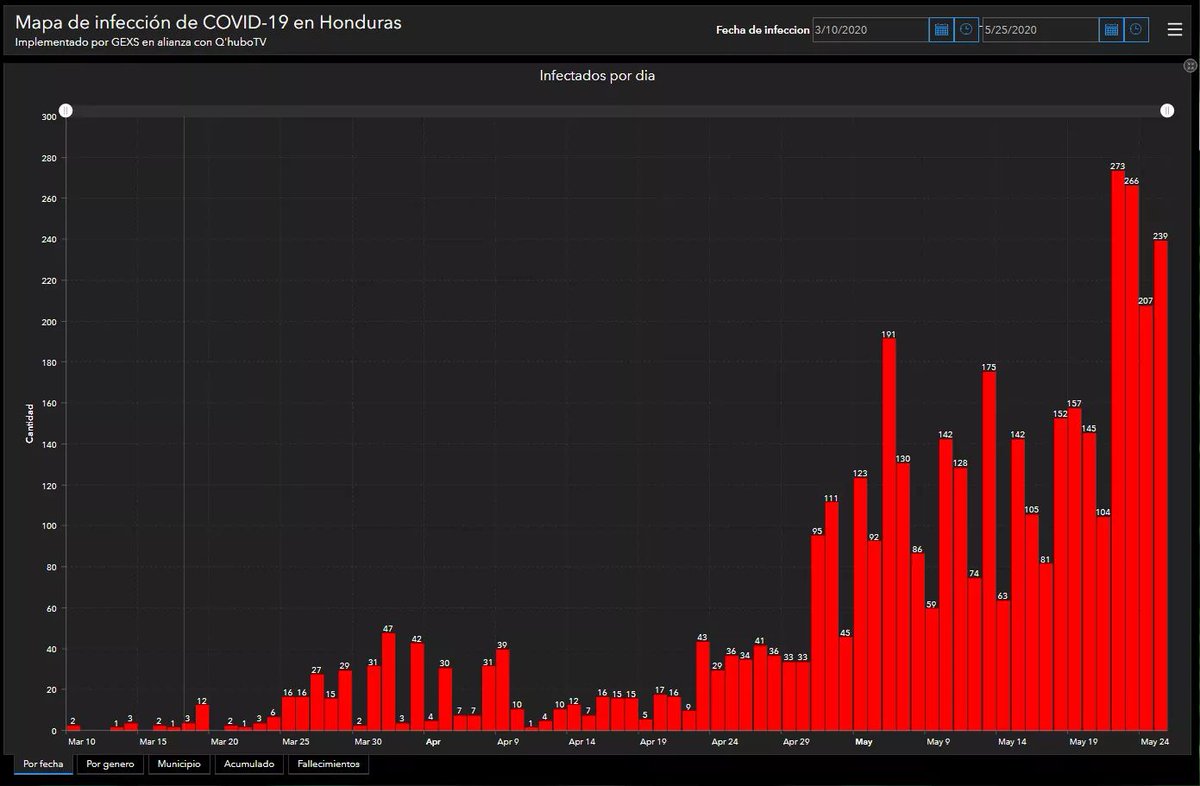Select the bar labeled 157
Screen dimensions: 1200x786
pyautogui.click(x=1075, y=570)
